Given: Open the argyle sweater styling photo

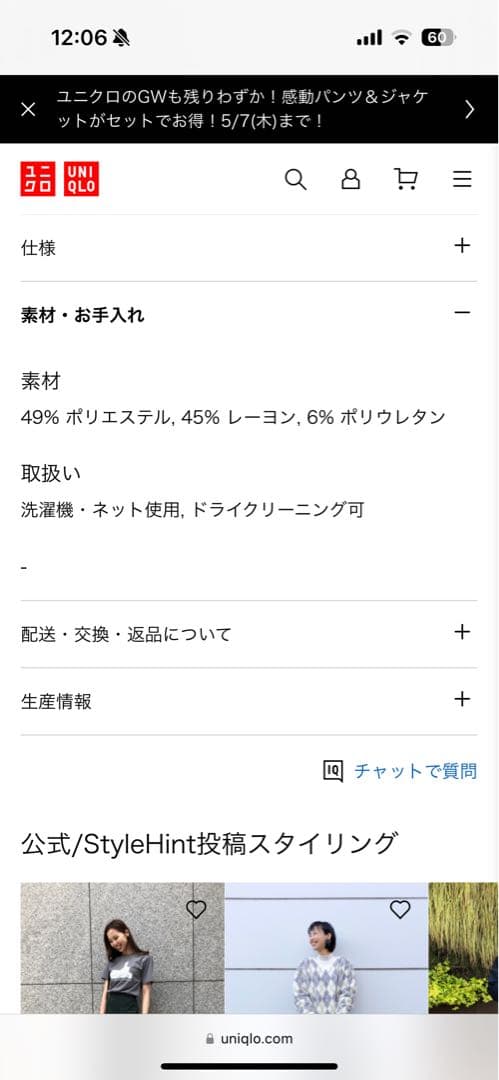Looking at the screenshot, I should point(326,948).
